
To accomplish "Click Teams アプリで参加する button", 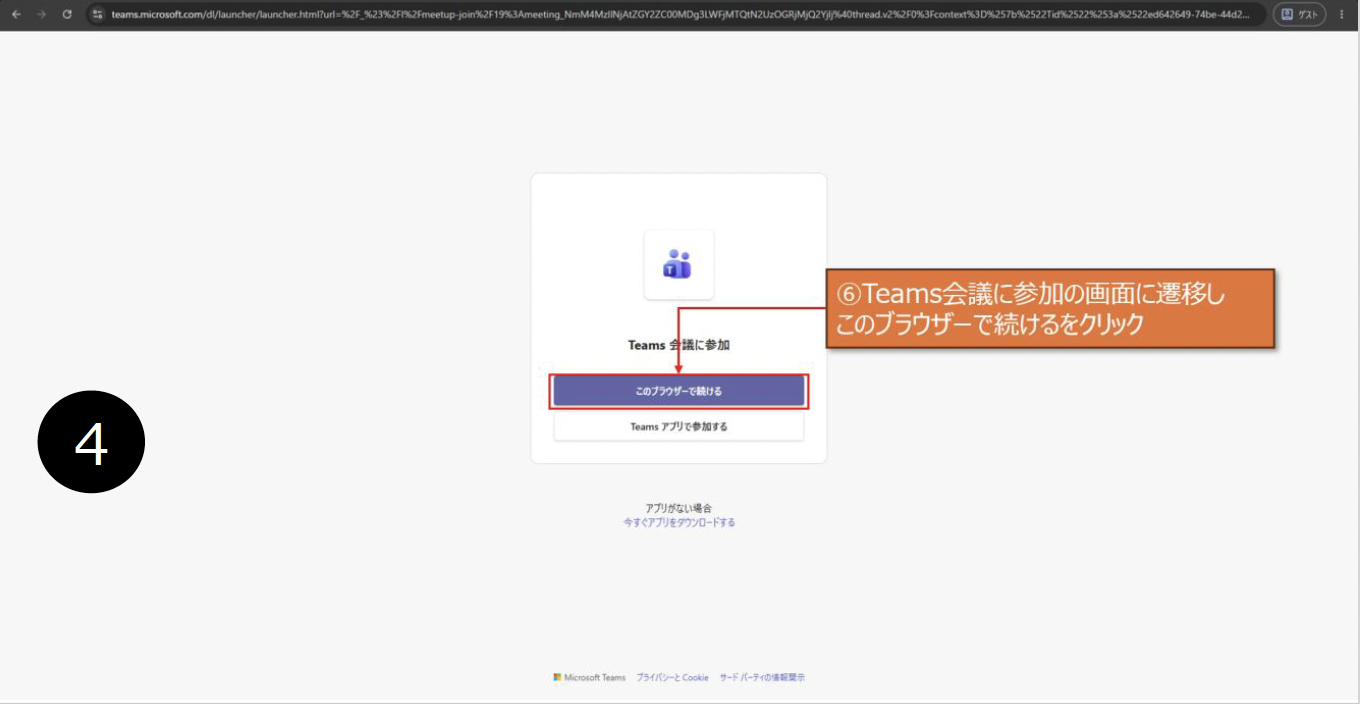I will [x=679, y=426].
